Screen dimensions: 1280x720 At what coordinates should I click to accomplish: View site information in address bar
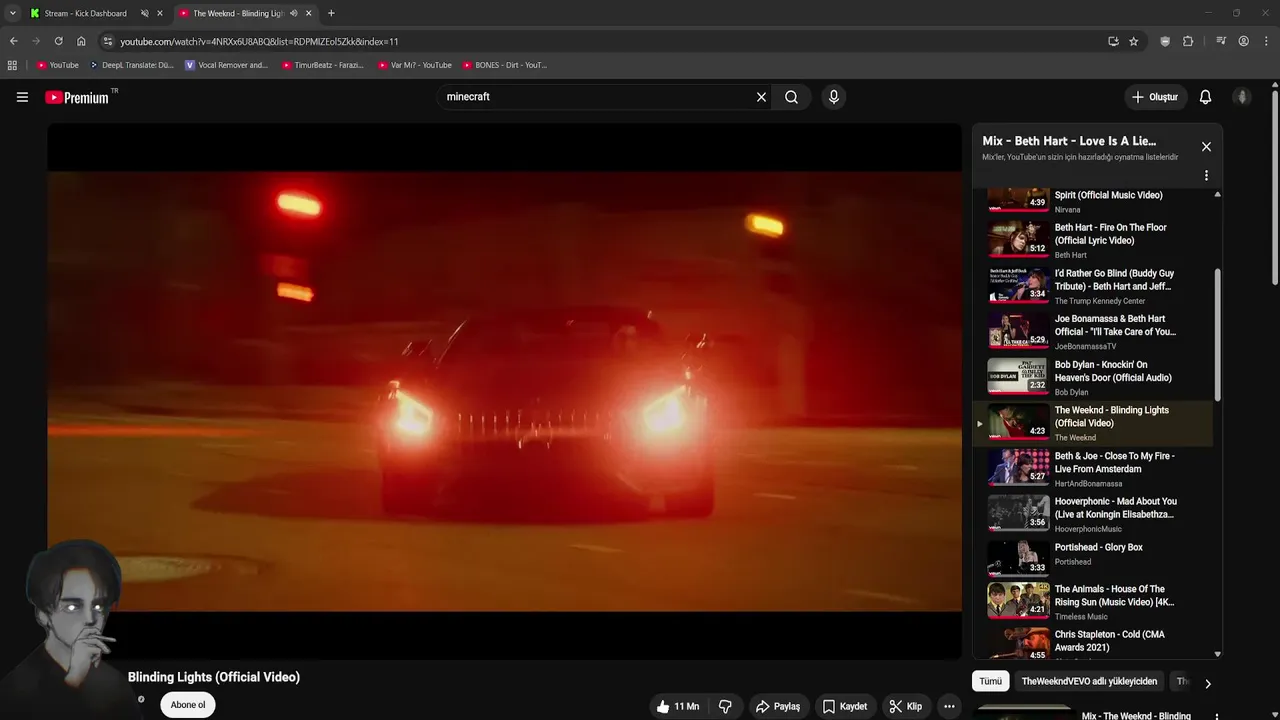tap(108, 41)
